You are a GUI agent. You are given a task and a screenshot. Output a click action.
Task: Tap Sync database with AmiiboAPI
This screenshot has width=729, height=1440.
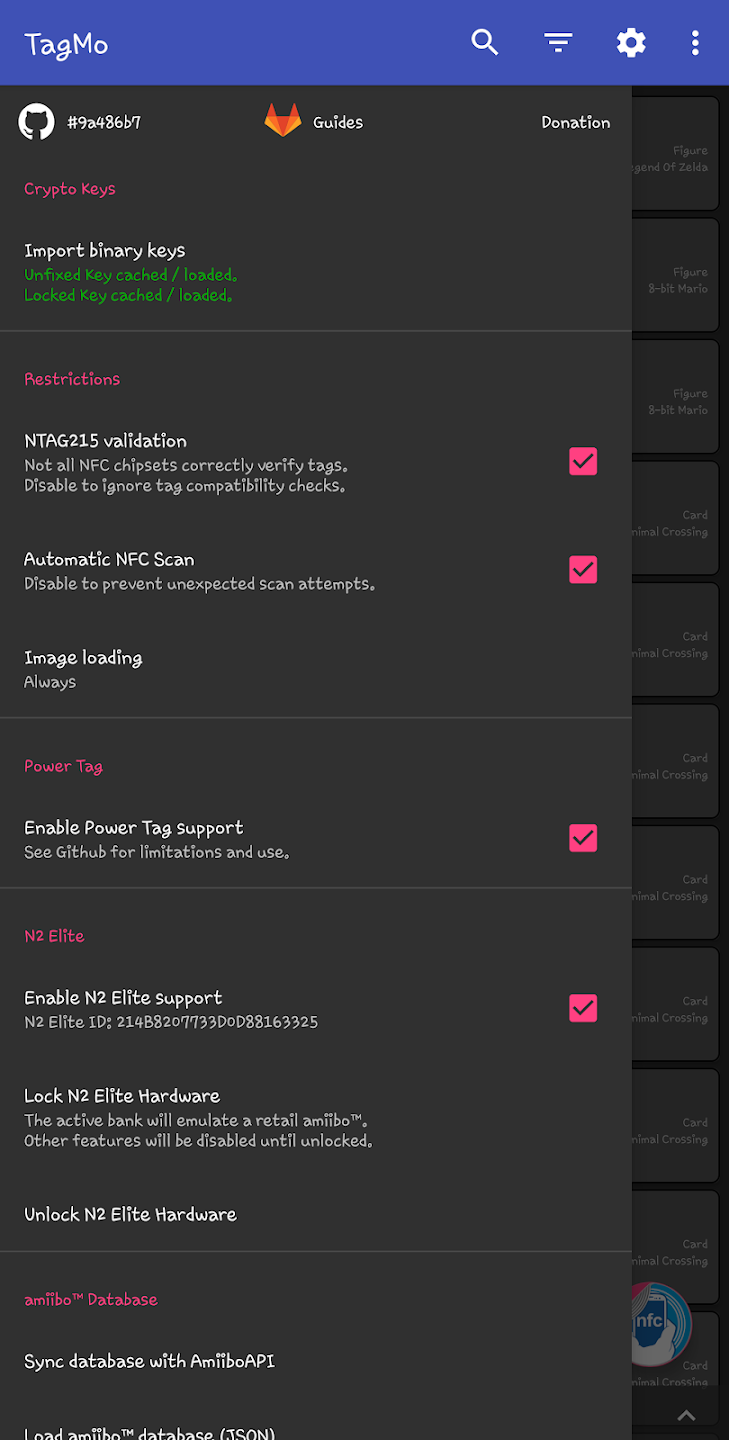[x=149, y=1361]
